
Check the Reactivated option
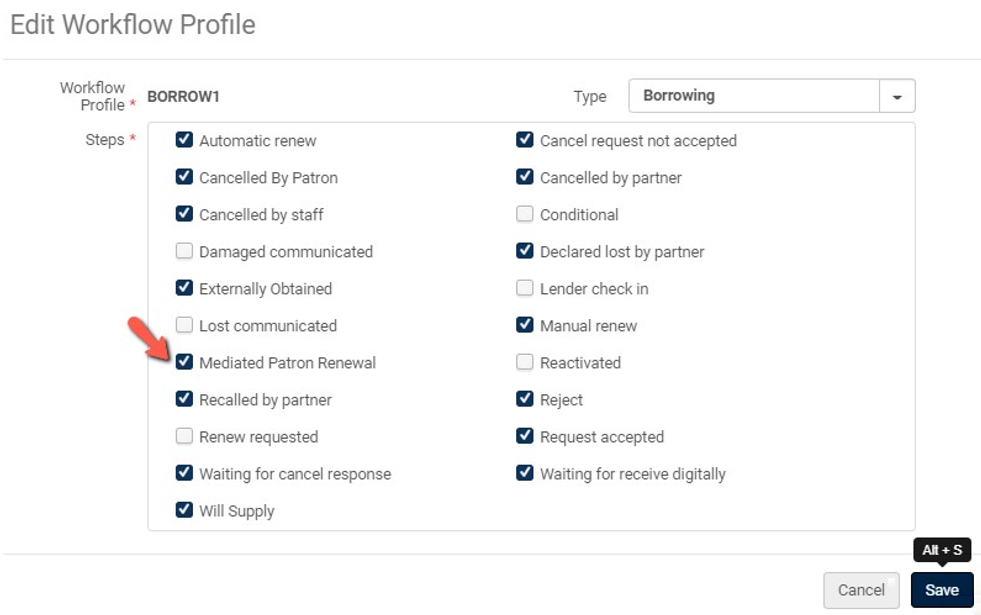click(524, 362)
